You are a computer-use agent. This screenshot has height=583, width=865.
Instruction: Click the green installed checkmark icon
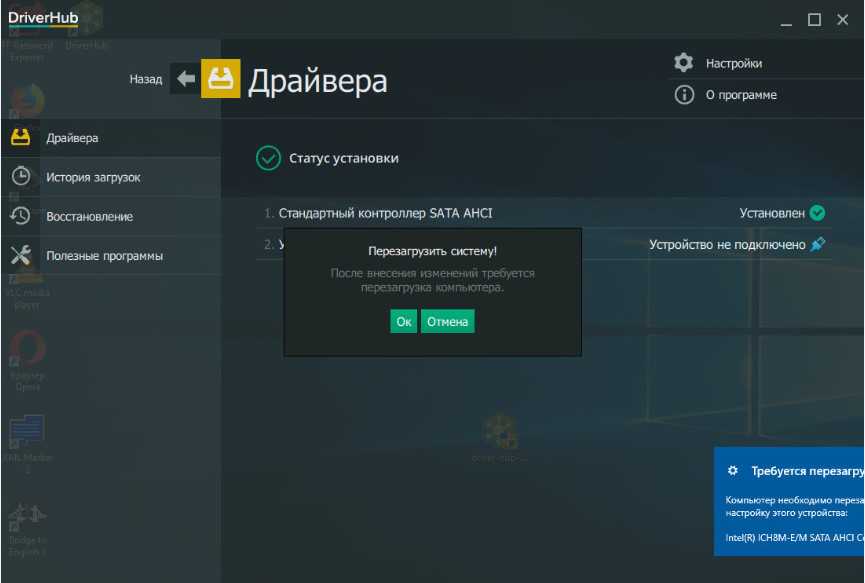click(817, 213)
